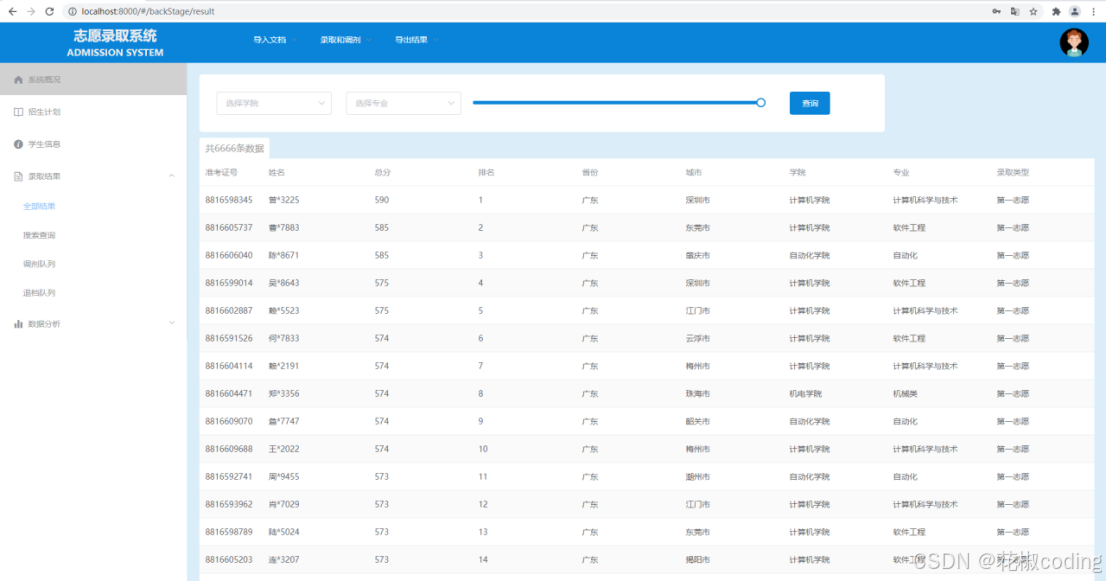
Task: Click the 总分 column header
Action: tap(382, 173)
